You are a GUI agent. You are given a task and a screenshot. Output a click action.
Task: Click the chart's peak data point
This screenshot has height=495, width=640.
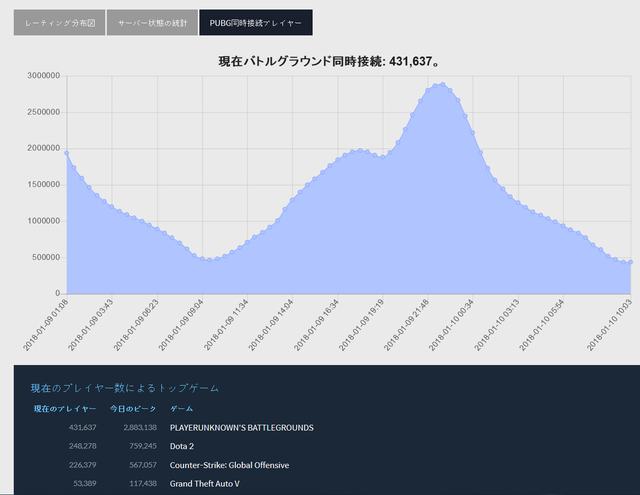(442, 84)
